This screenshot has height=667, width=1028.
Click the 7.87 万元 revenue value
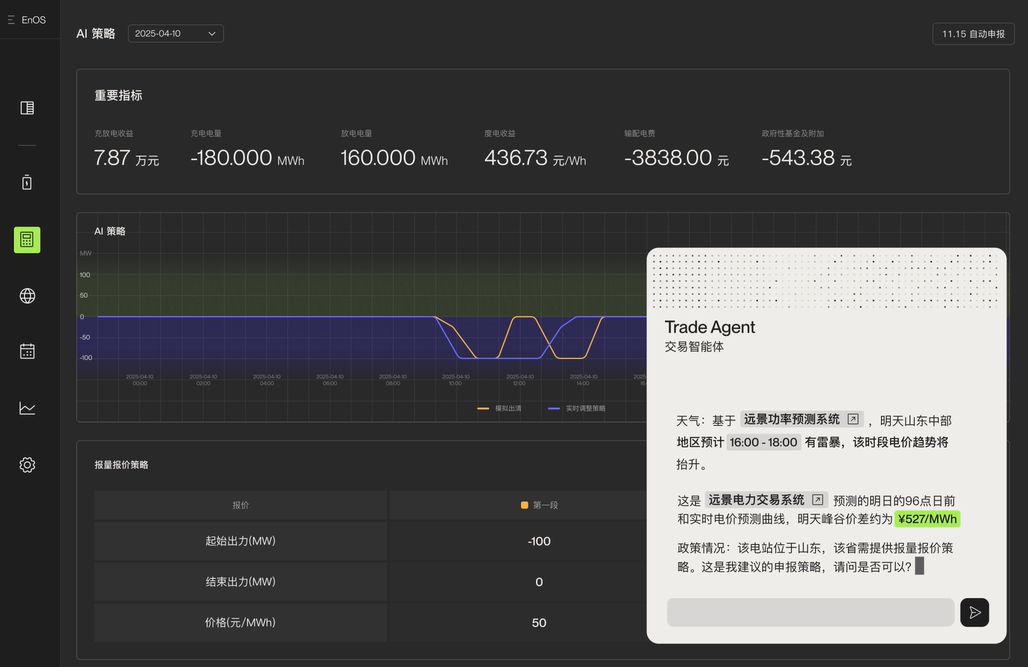point(127,158)
